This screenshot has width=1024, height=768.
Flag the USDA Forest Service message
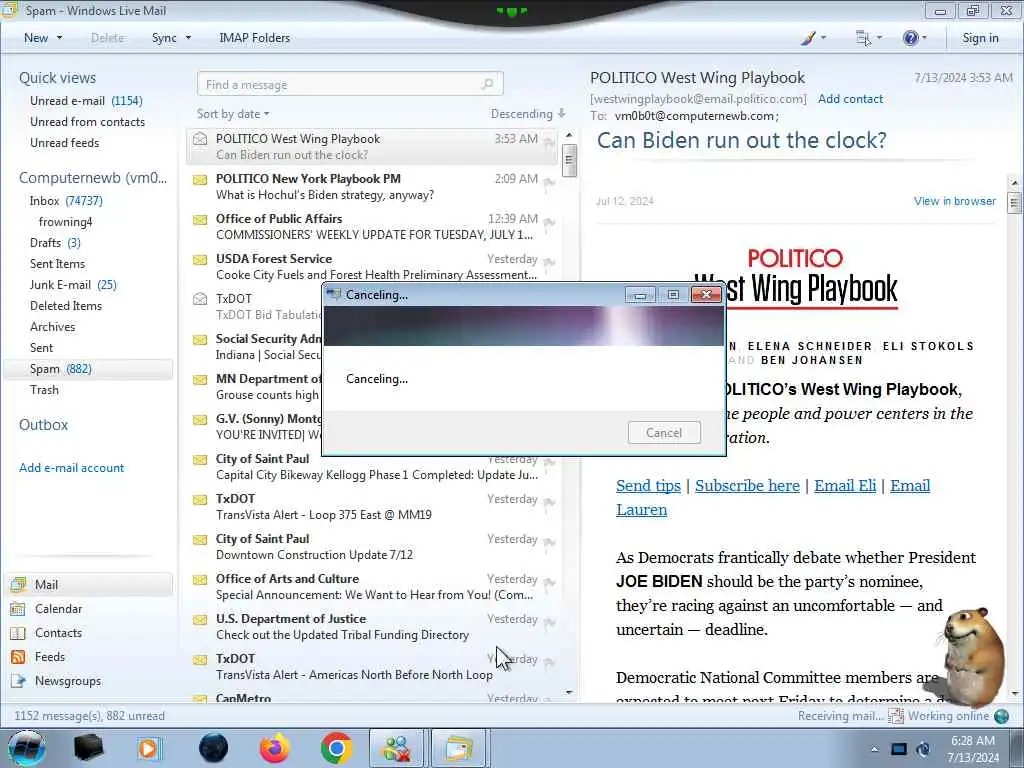pos(549,262)
